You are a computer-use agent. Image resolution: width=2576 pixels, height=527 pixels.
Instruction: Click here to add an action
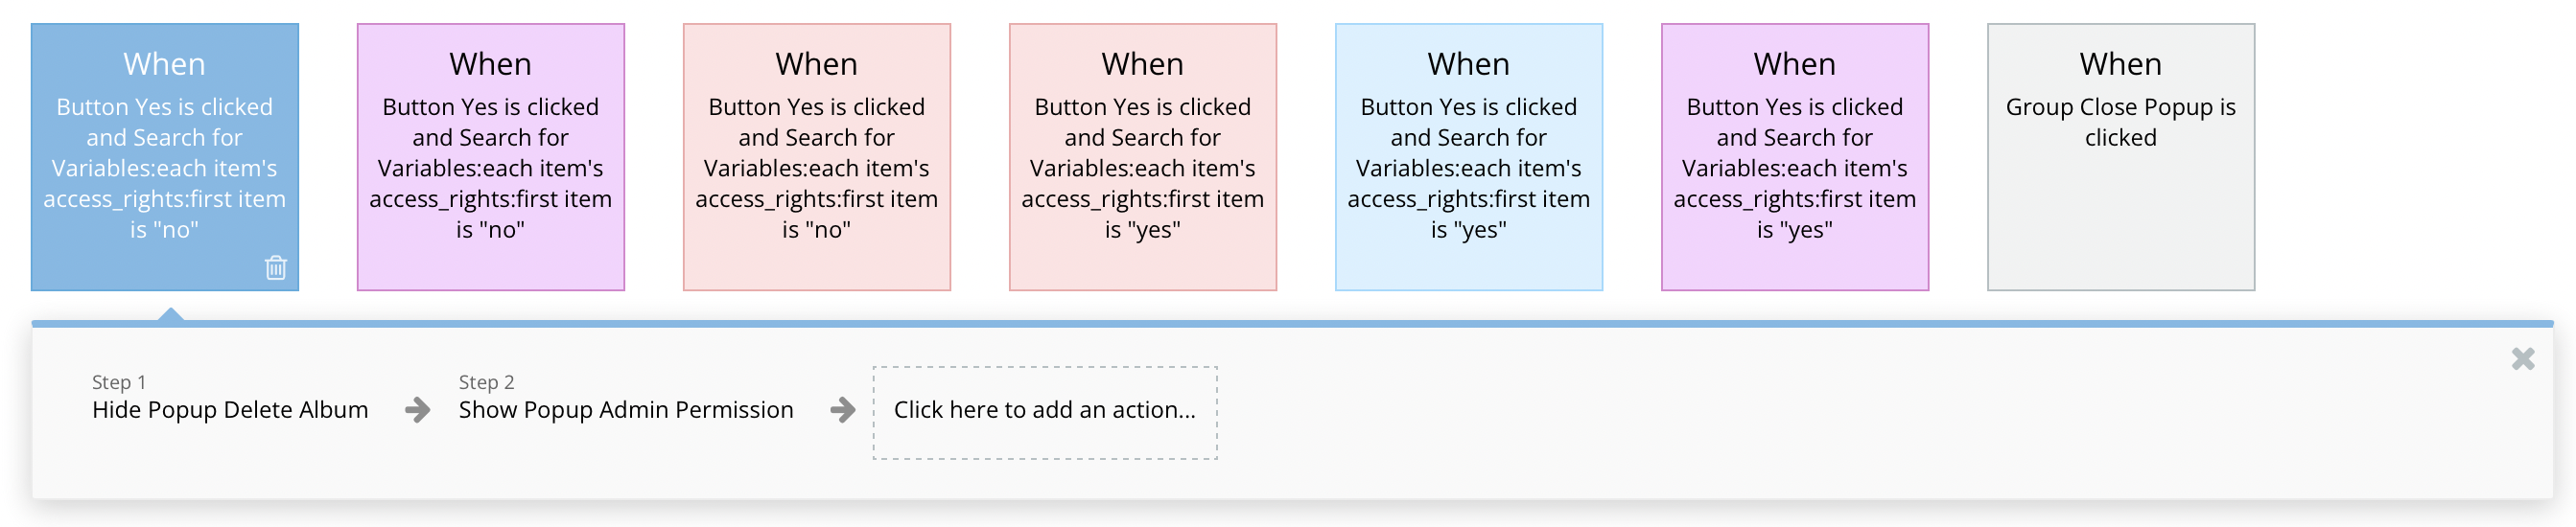pyautogui.click(x=1044, y=412)
